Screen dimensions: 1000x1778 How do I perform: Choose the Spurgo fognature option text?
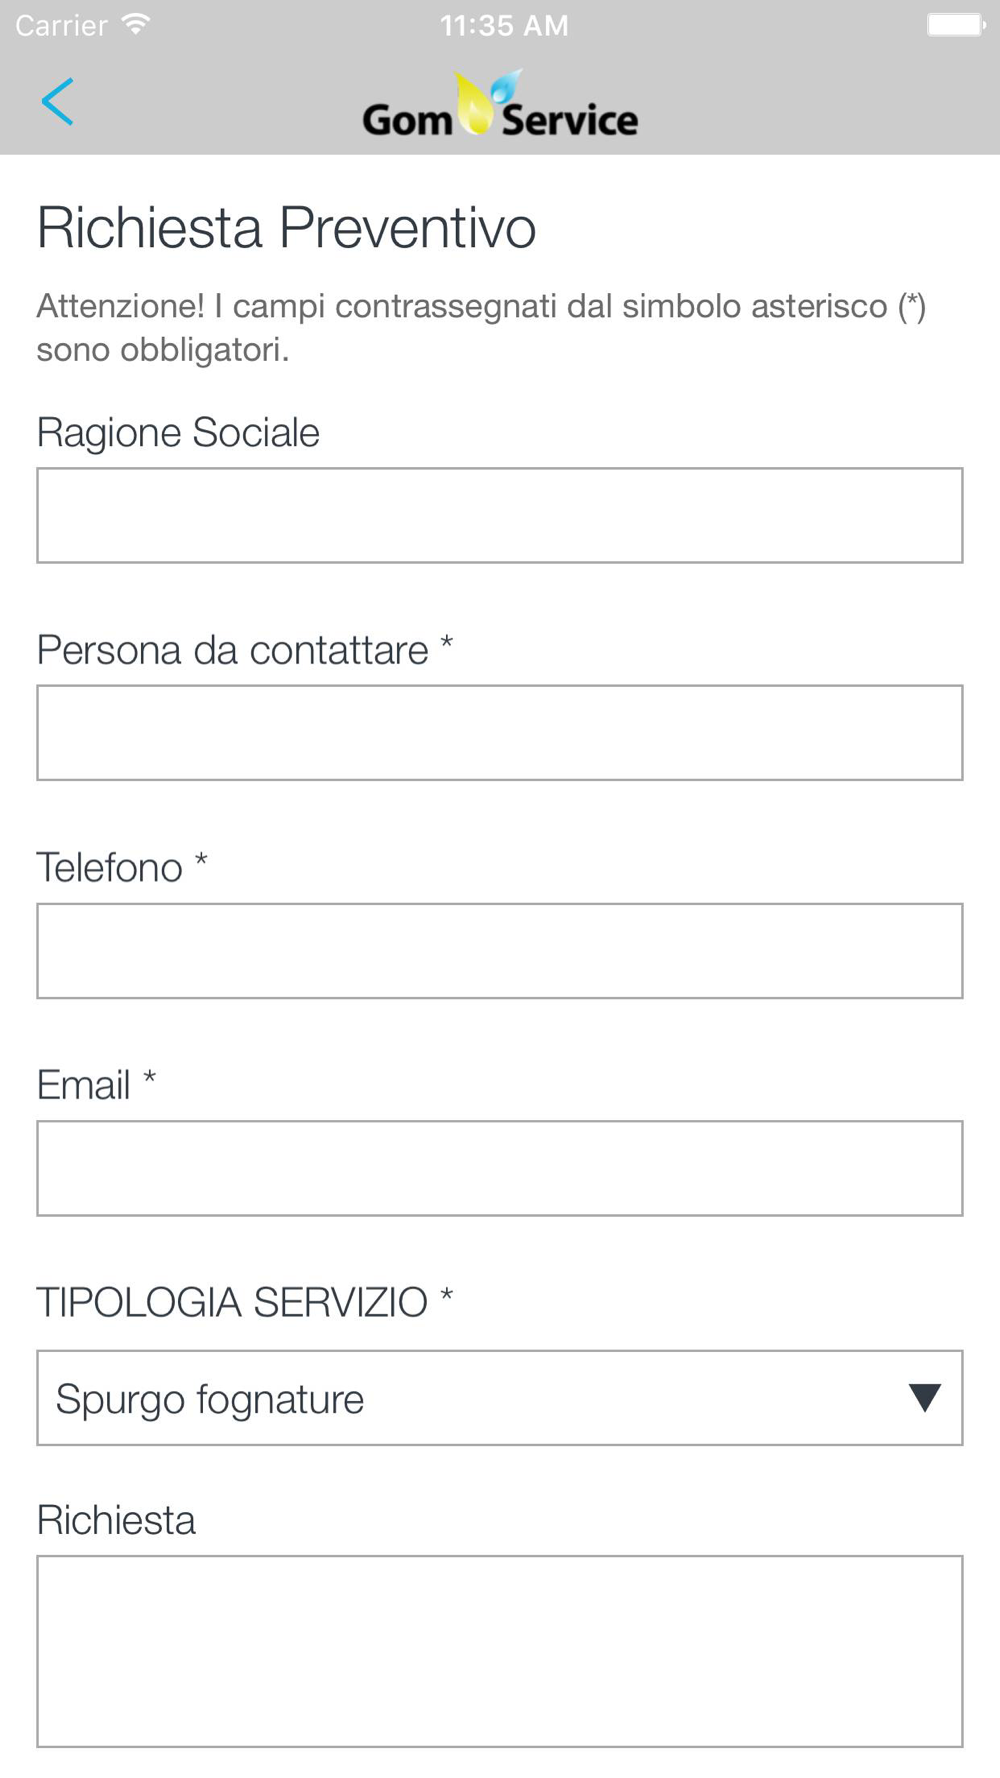point(210,1399)
